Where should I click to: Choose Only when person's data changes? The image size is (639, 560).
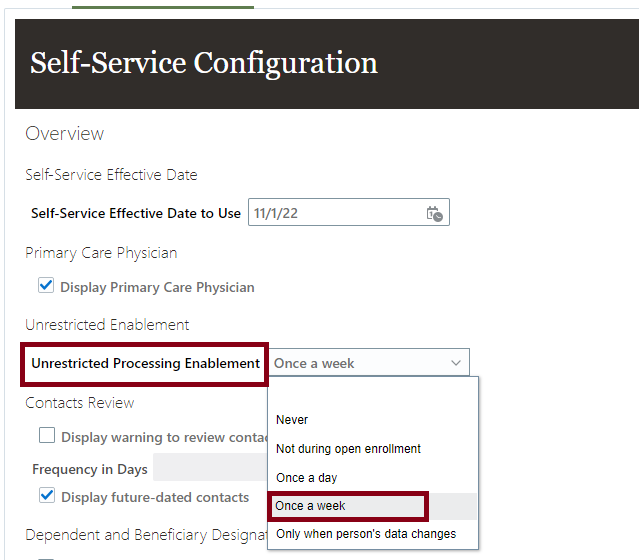366,534
